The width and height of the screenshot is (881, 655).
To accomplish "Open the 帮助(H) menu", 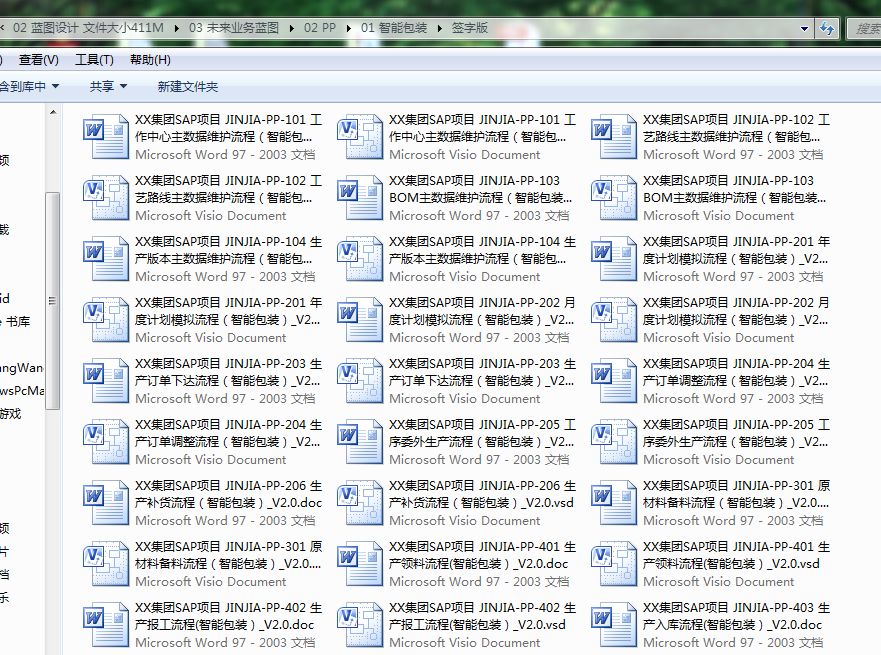I will 150,60.
